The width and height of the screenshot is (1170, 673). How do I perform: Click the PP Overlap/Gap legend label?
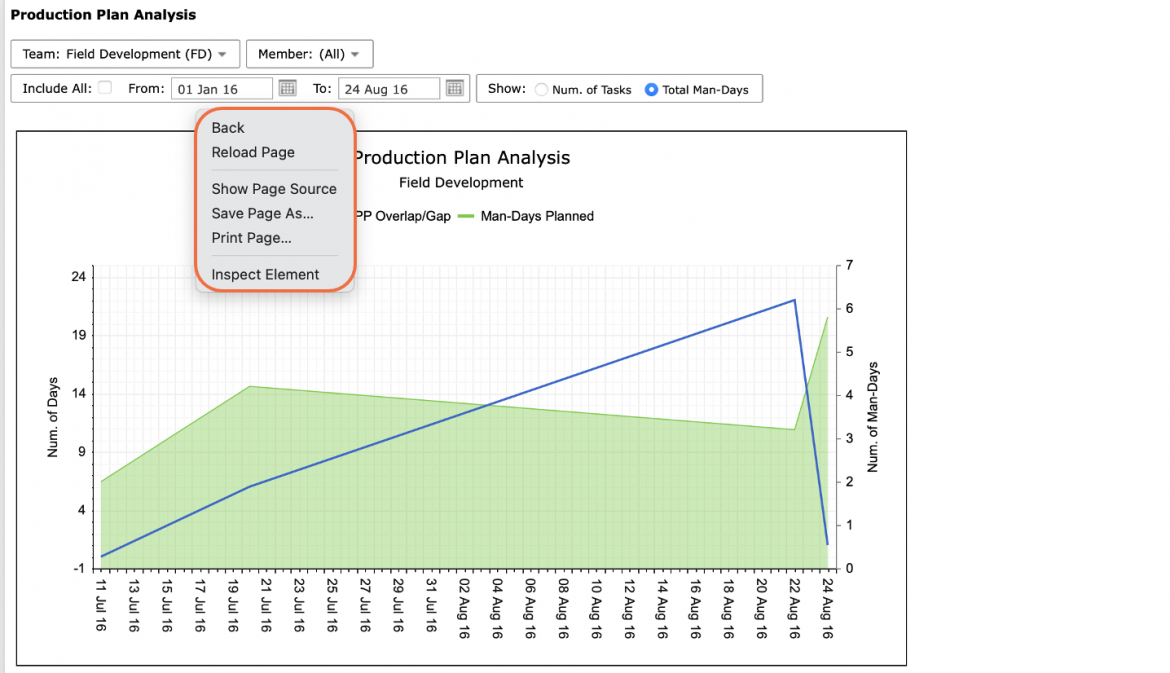pyautogui.click(x=403, y=216)
